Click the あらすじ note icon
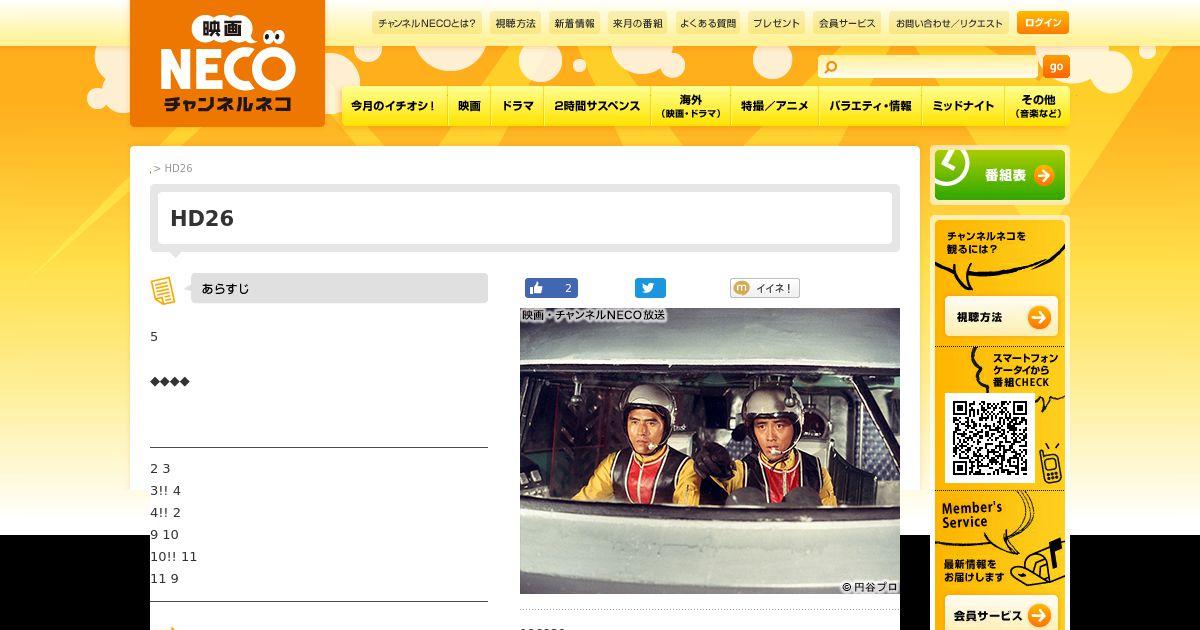This screenshot has width=1200, height=630. [x=163, y=290]
